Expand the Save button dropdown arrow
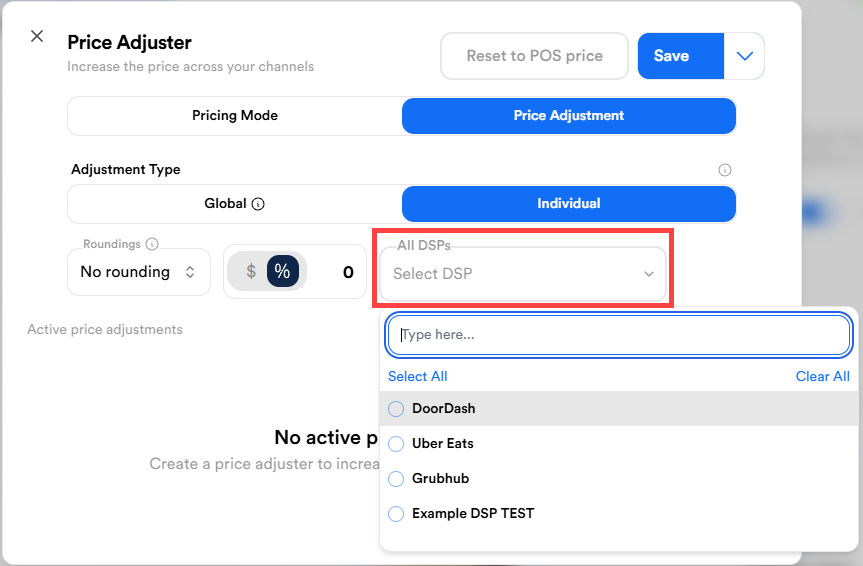This screenshot has height=566, width=863. tap(744, 56)
